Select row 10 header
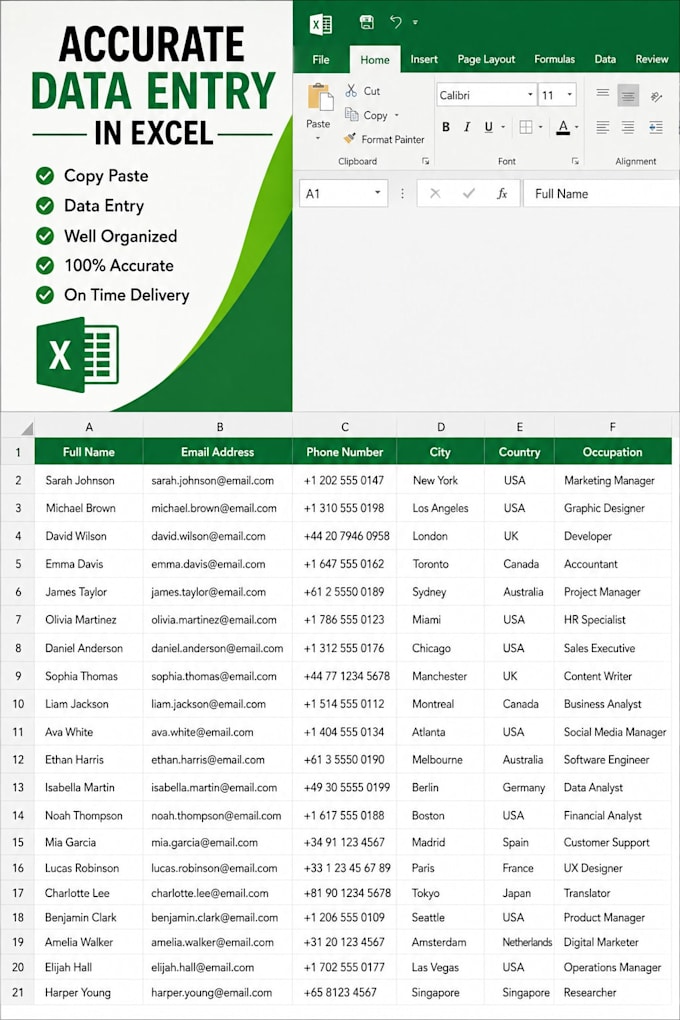Viewport: 680px width, 1020px height. [18, 704]
